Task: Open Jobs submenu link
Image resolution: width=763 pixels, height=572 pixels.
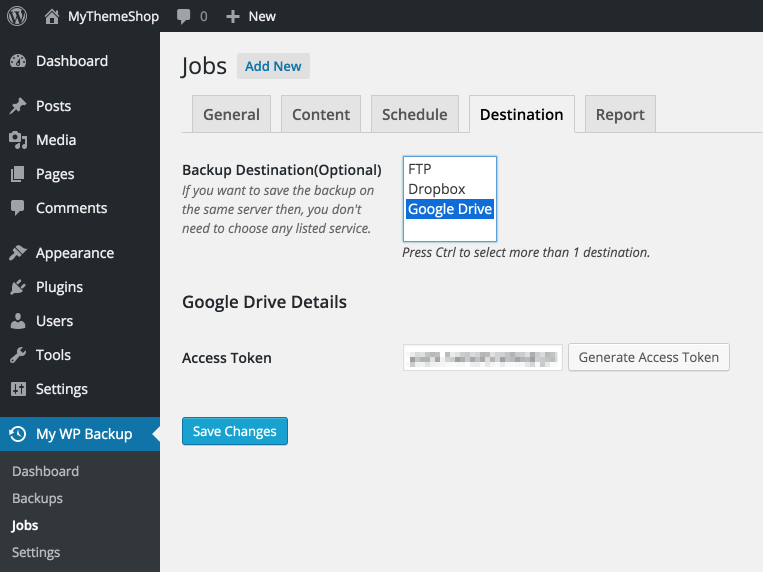Action: [25, 525]
